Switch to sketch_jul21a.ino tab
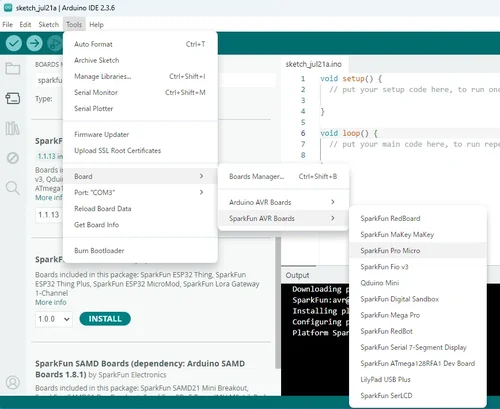500x409 pixels. (x=313, y=64)
